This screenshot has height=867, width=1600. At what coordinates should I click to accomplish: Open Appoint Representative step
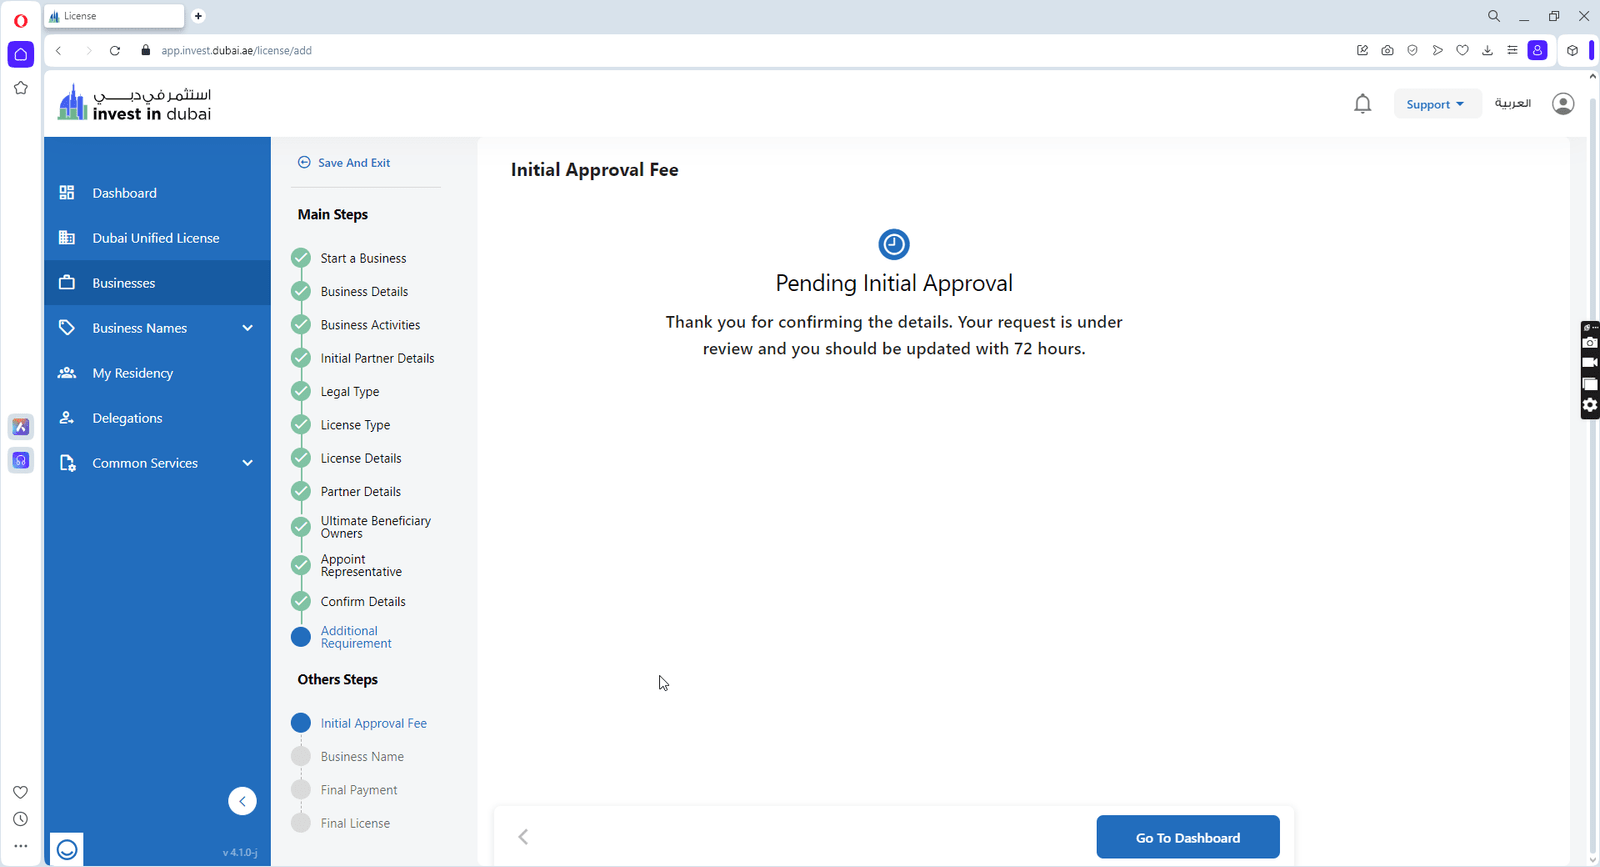click(361, 565)
